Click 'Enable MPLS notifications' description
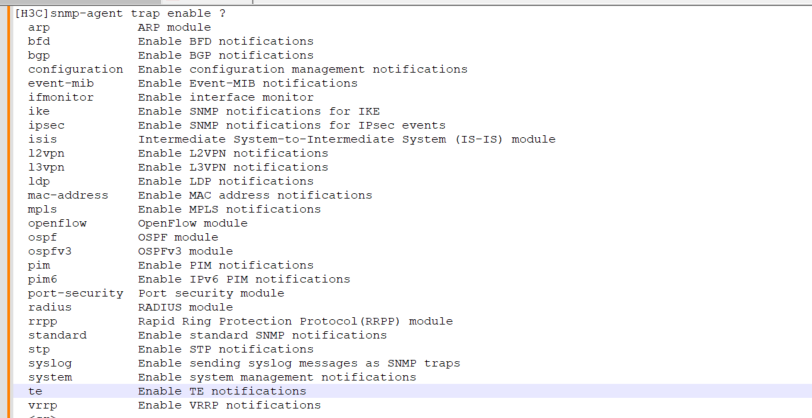This screenshot has width=812, height=418. tap(229, 209)
